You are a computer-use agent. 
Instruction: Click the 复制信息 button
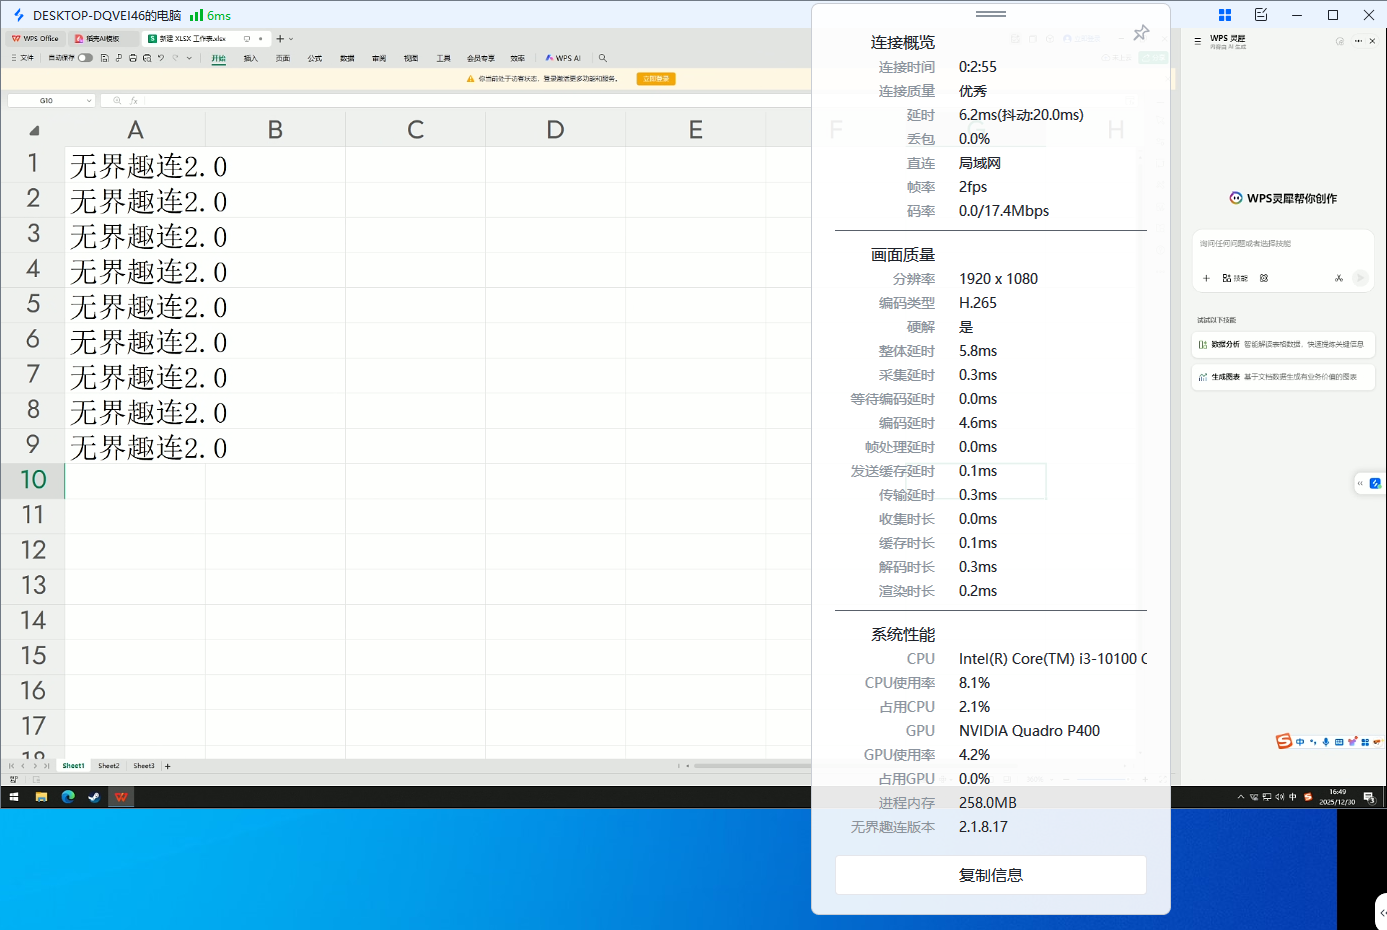(x=990, y=875)
